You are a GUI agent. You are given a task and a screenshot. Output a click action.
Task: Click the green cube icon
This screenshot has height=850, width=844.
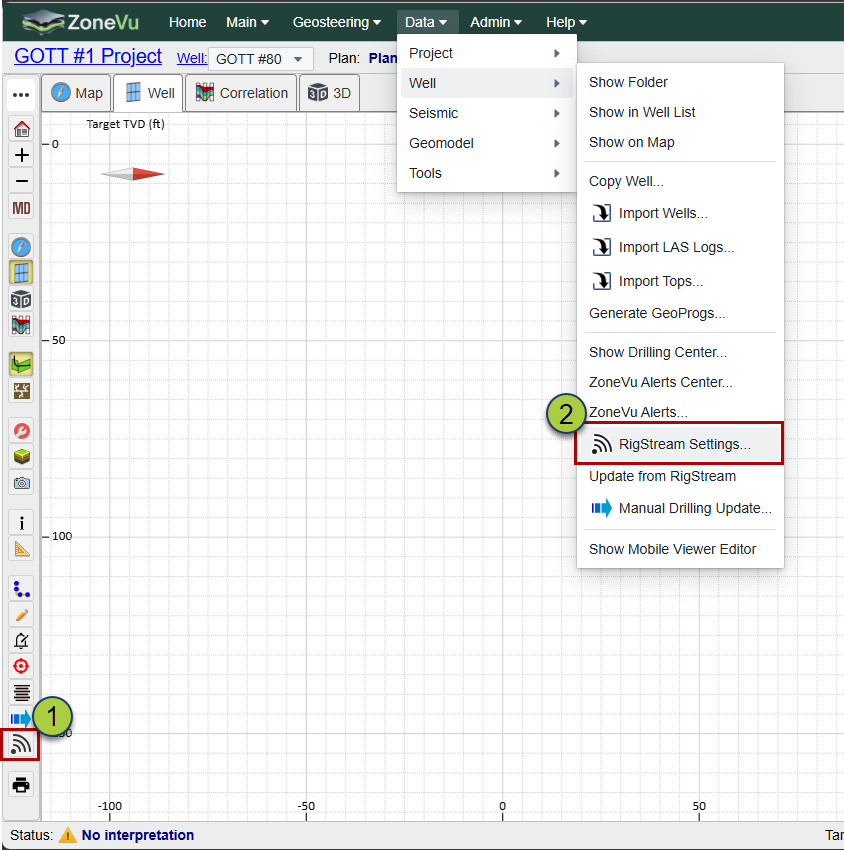21,456
